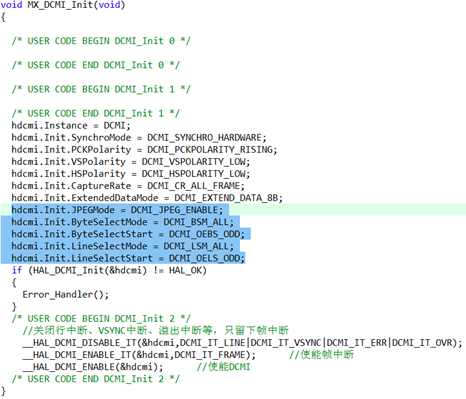Click the DCMI_HSPOLARITY_LOW value
466x399 pixels.
click(x=194, y=174)
